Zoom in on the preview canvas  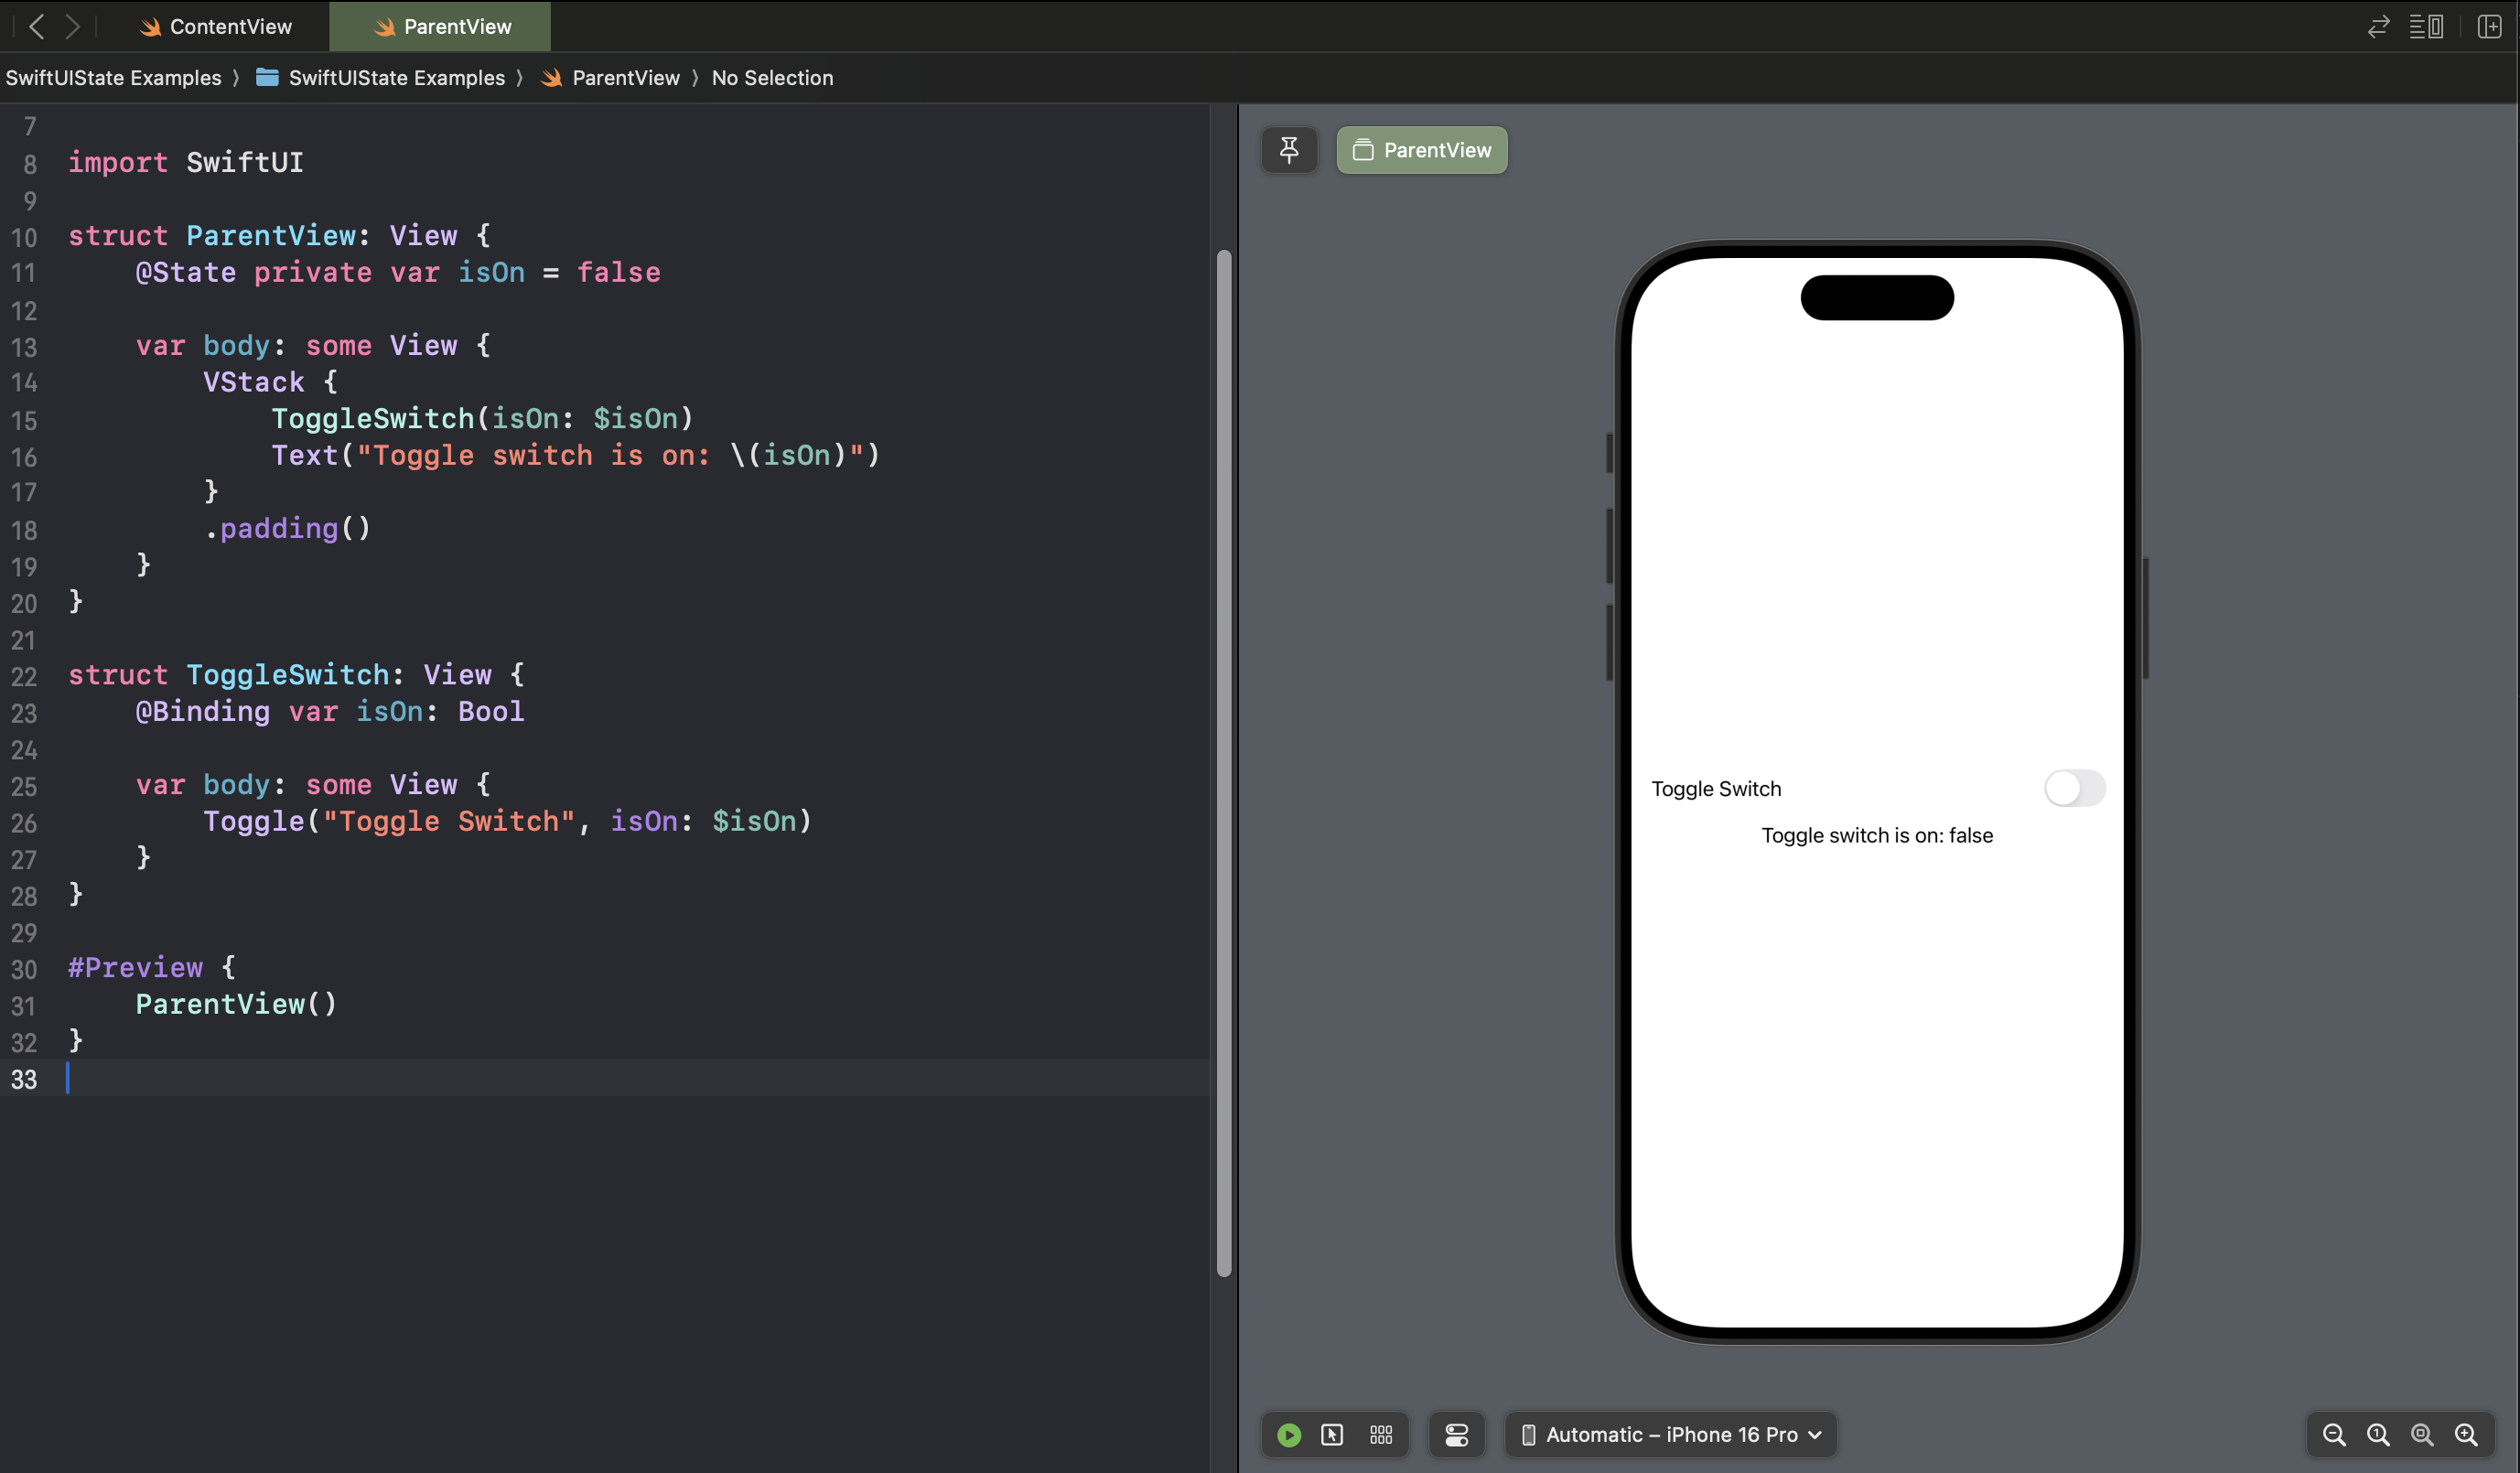click(2466, 1435)
